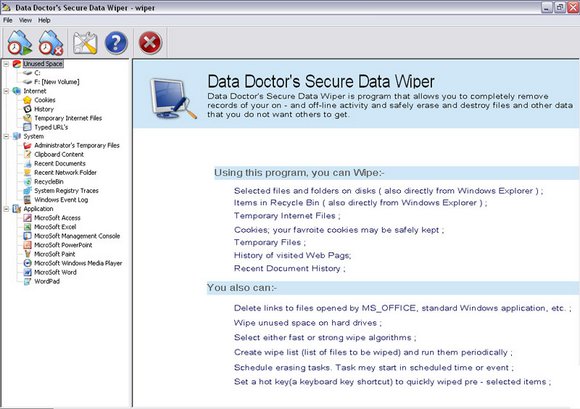Click the blue help question mark icon
Screen dimensions: 580x409
(x=116, y=43)
